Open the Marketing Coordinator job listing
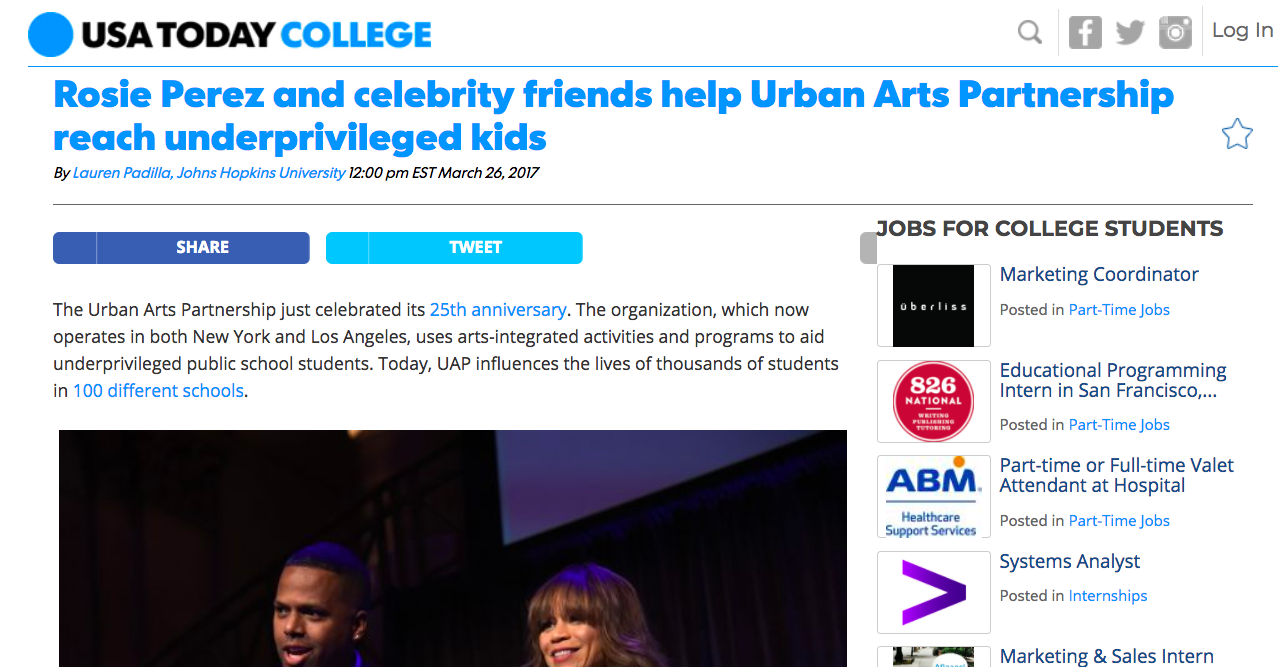Screen dimensions: 1288x667 pos(1099,274)
